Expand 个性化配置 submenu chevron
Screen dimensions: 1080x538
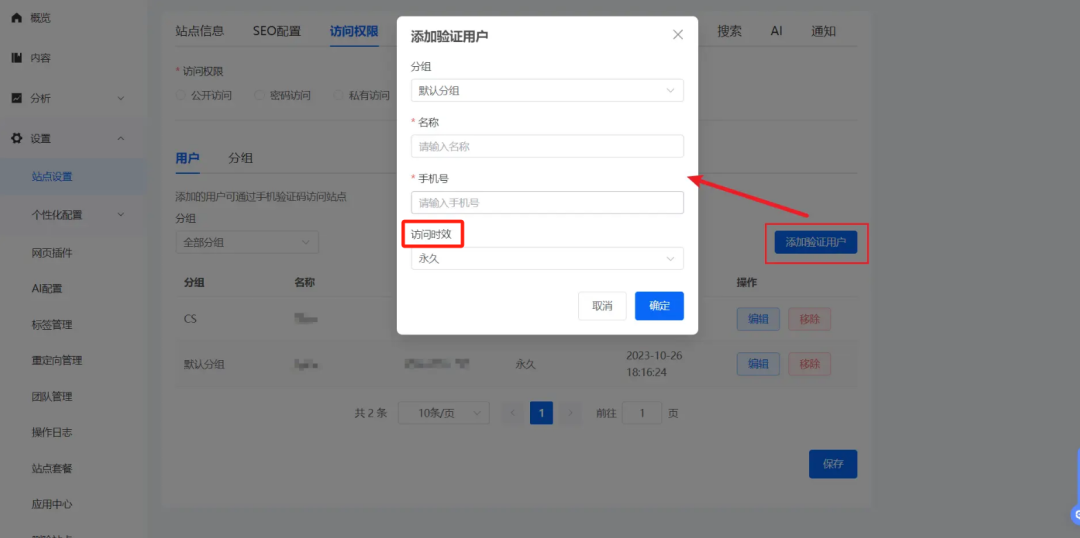[121, 214]
